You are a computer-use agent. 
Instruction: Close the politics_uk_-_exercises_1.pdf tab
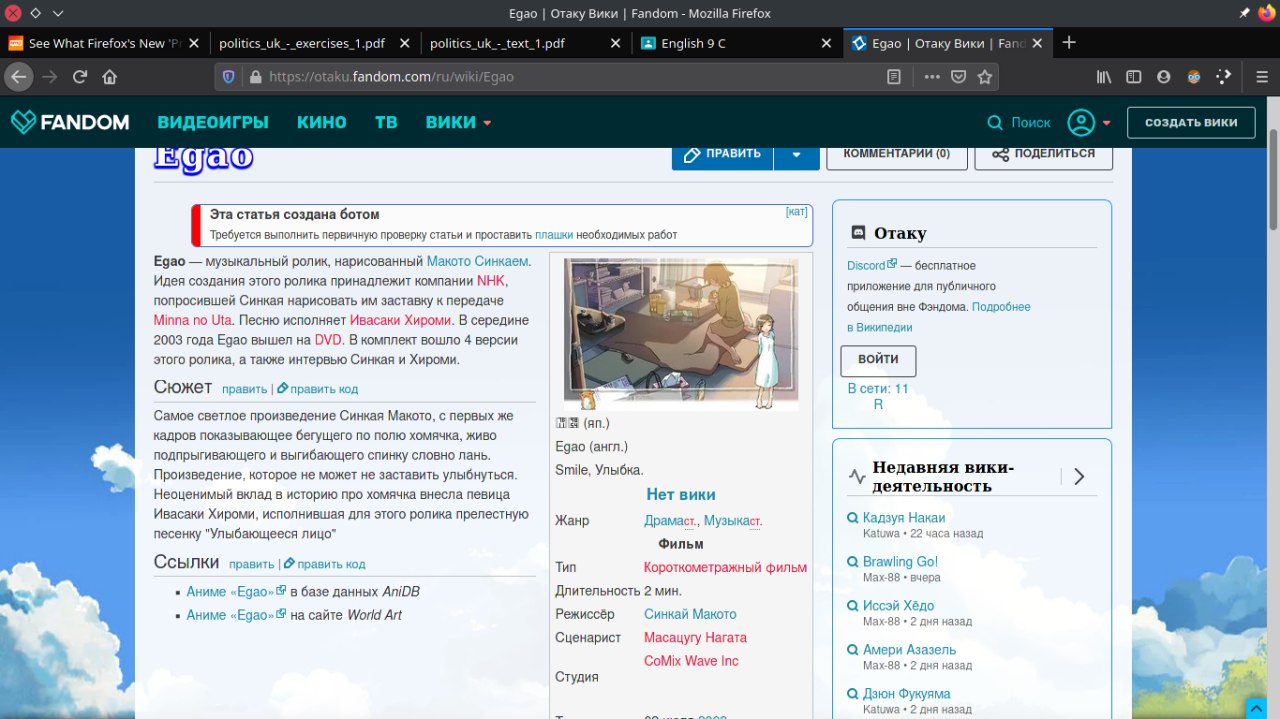click(404, 43)
